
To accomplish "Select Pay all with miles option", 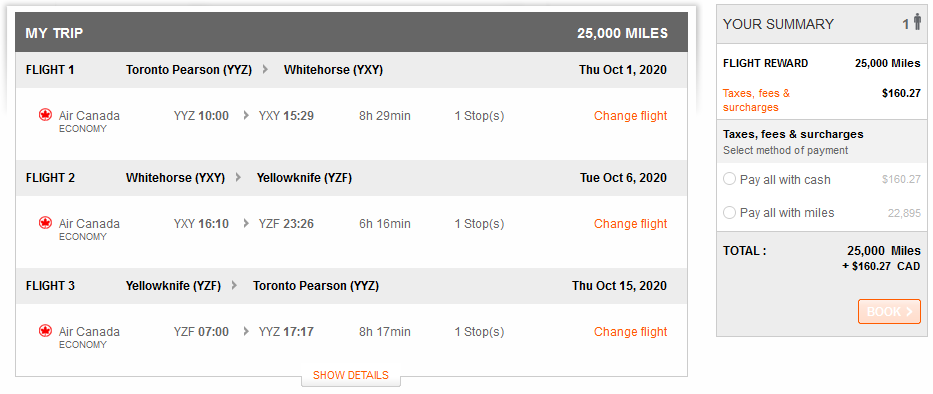I will click(729, 212).
